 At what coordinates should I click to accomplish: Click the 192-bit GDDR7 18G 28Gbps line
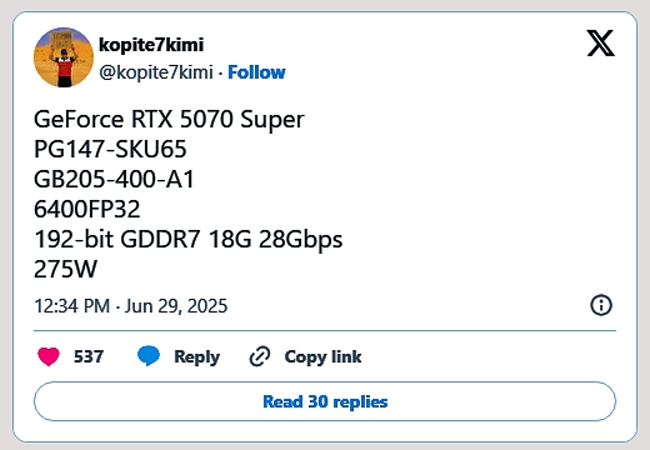click(188, 240)
